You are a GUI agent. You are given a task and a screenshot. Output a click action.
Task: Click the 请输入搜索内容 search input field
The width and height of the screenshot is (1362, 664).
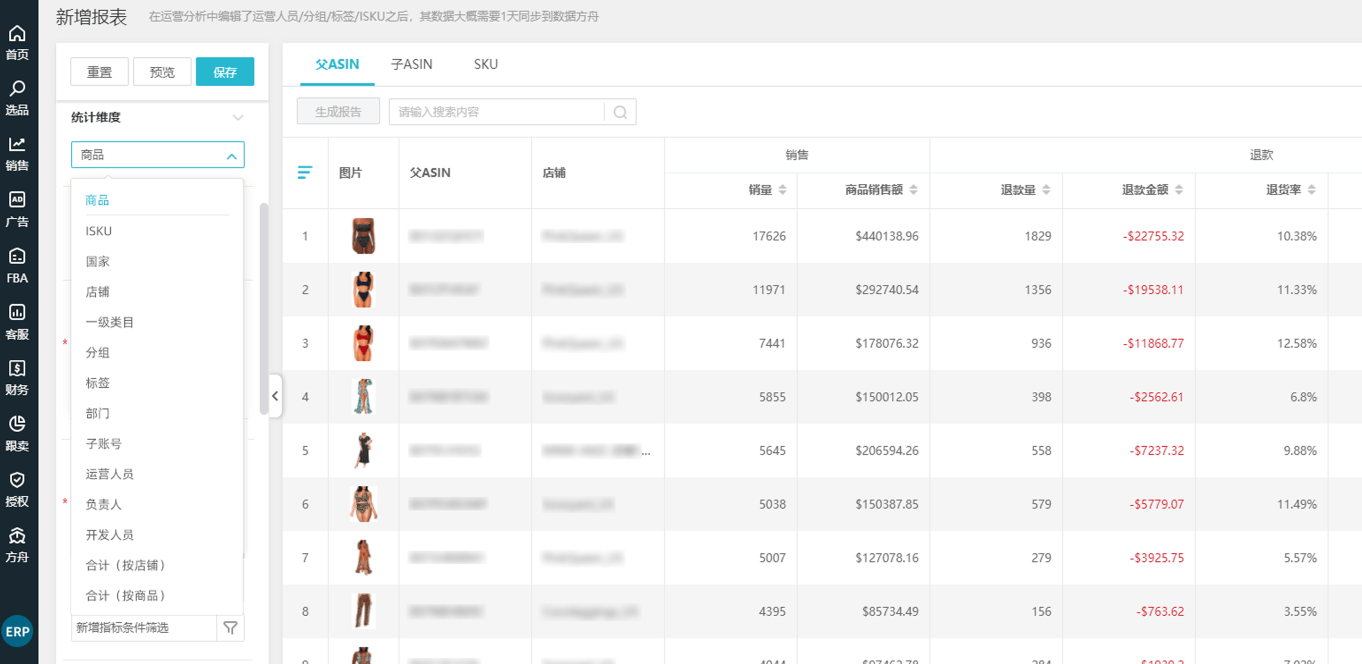point(497,112)
